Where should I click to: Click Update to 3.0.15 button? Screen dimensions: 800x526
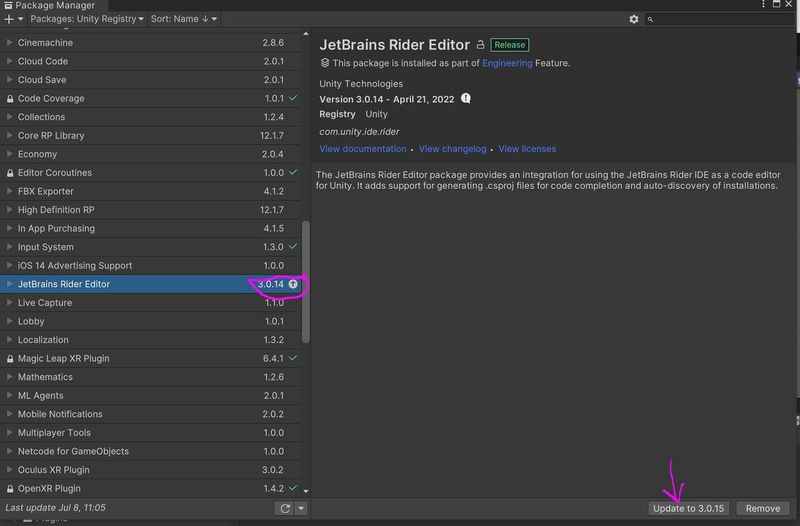pos(688,508)
